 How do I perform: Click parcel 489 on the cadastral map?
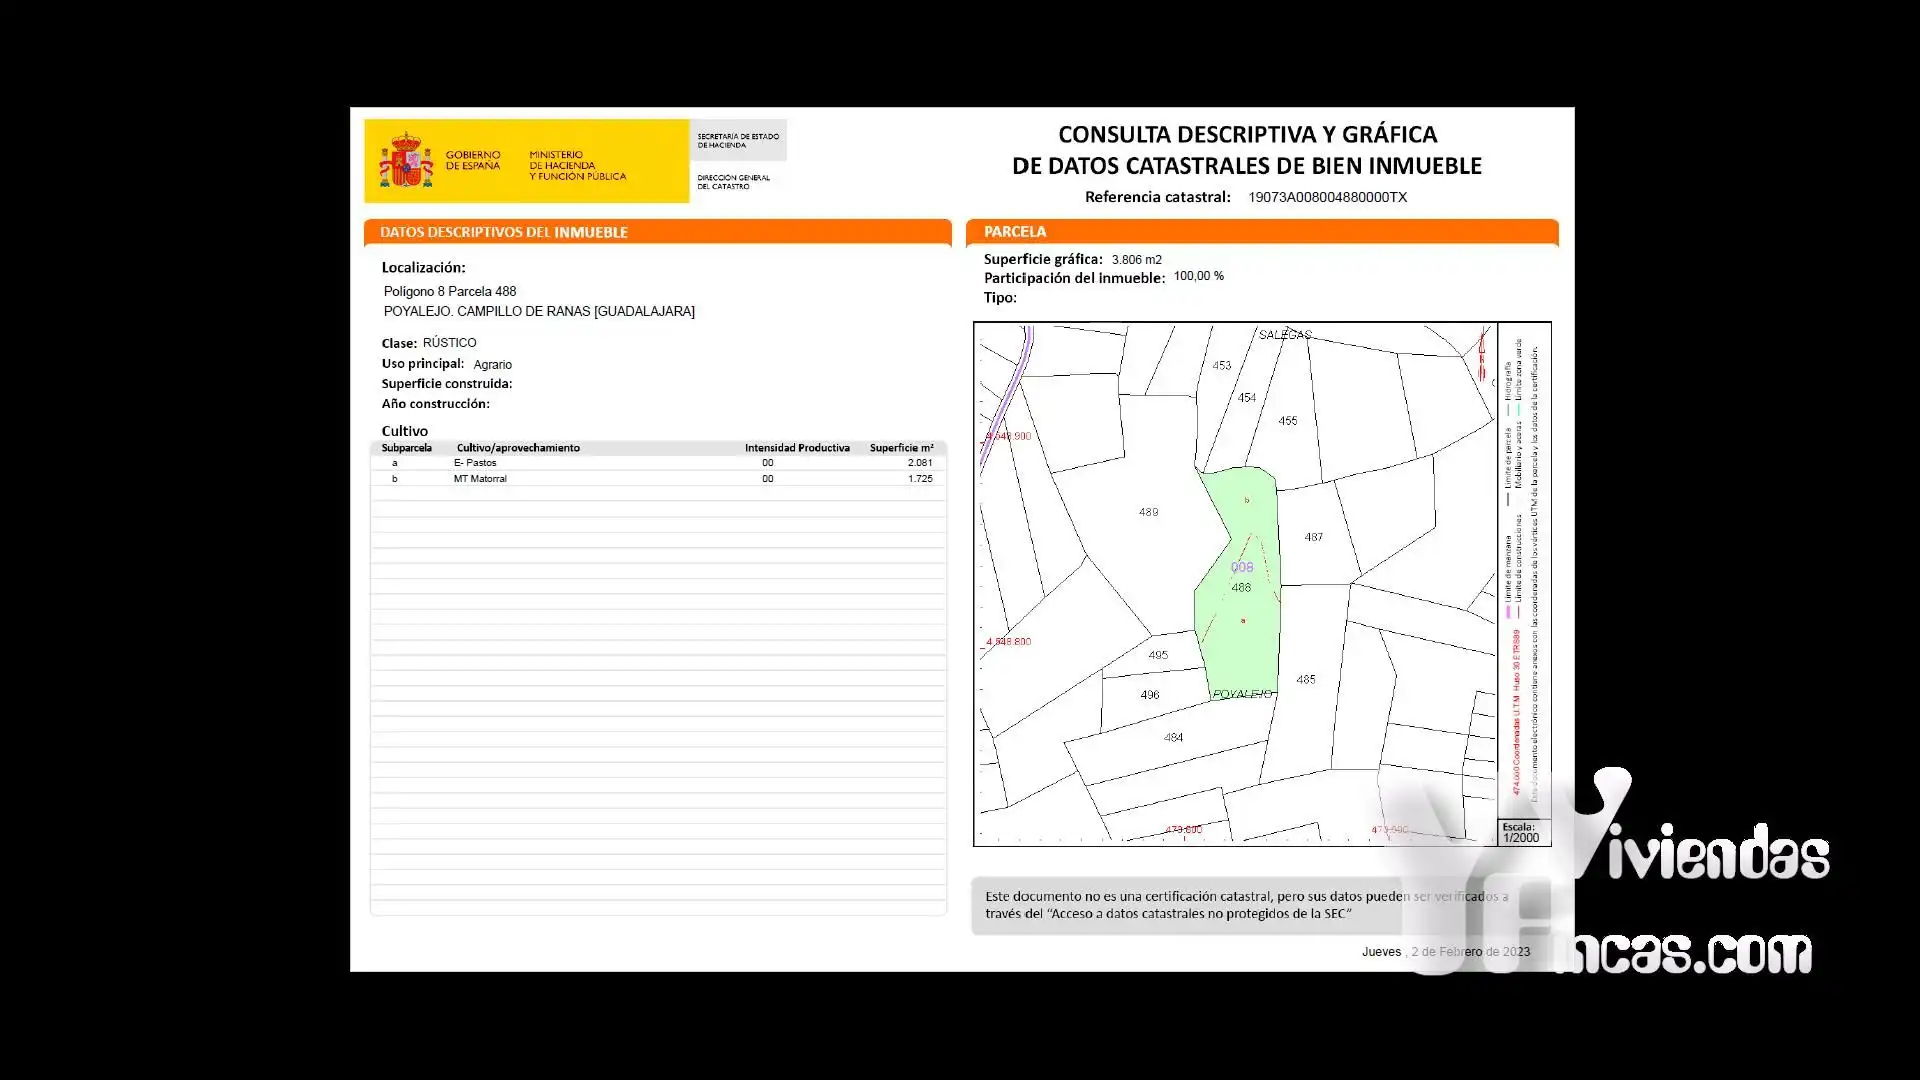point(1148,512)
